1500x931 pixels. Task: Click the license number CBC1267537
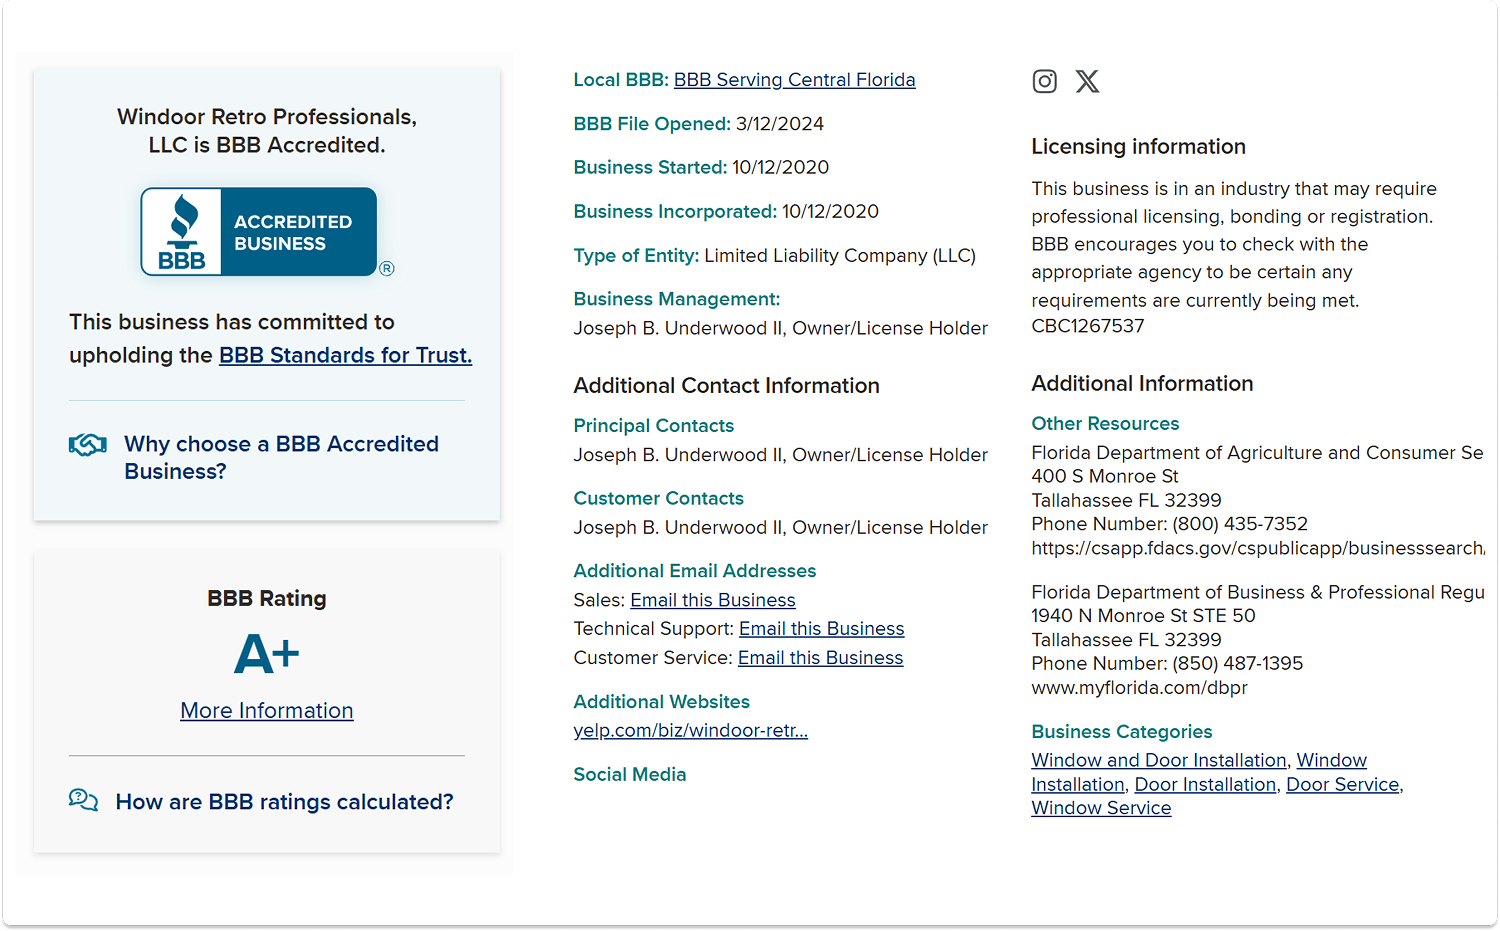coord(1087,326)
